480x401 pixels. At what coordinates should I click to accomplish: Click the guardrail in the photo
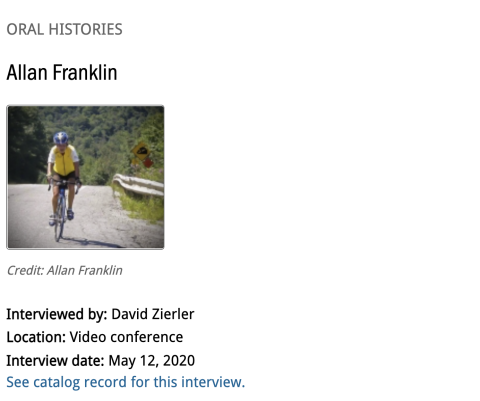tap(138, 185)
